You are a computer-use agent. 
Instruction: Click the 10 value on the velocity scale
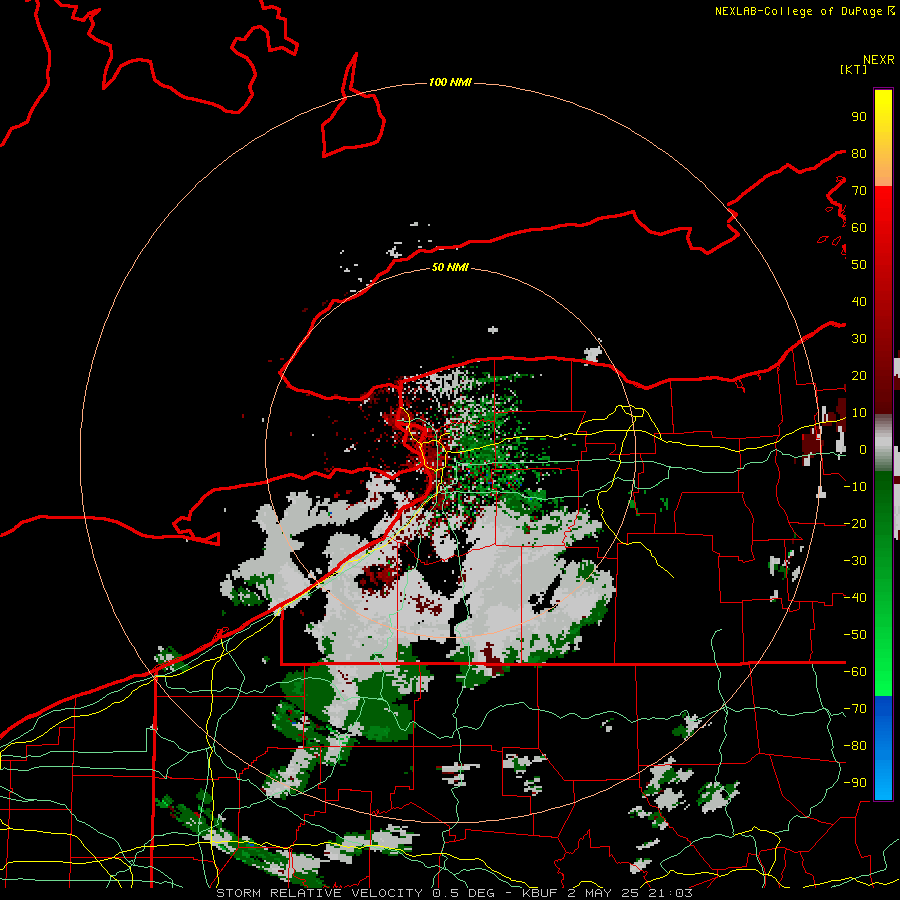pos(859,413)
